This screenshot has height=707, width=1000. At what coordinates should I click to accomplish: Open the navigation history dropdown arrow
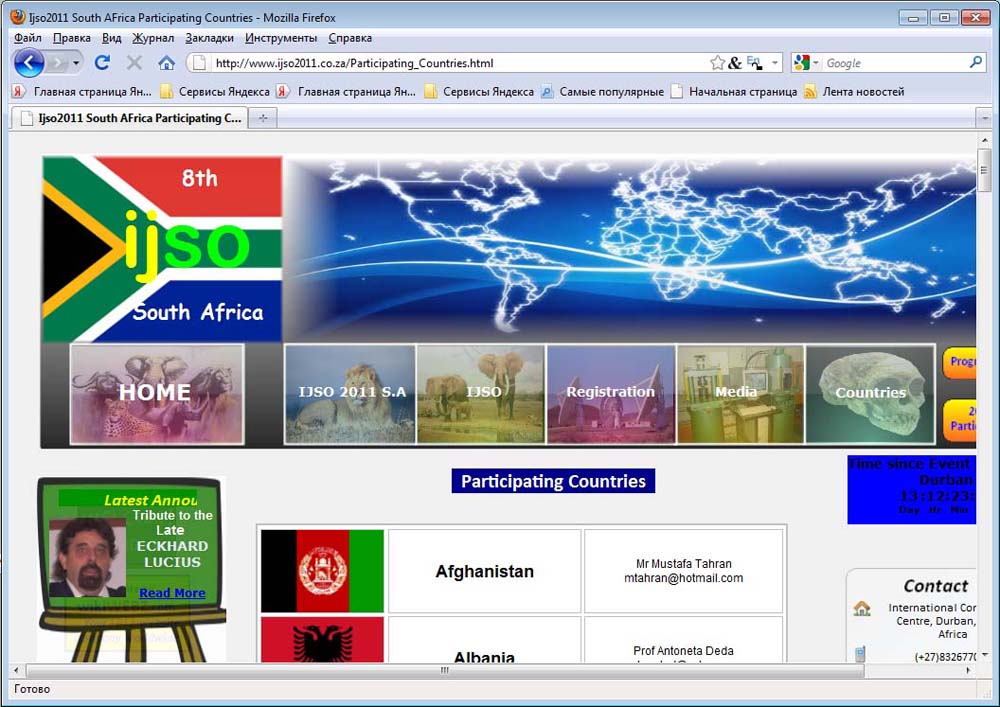(77, 63)
